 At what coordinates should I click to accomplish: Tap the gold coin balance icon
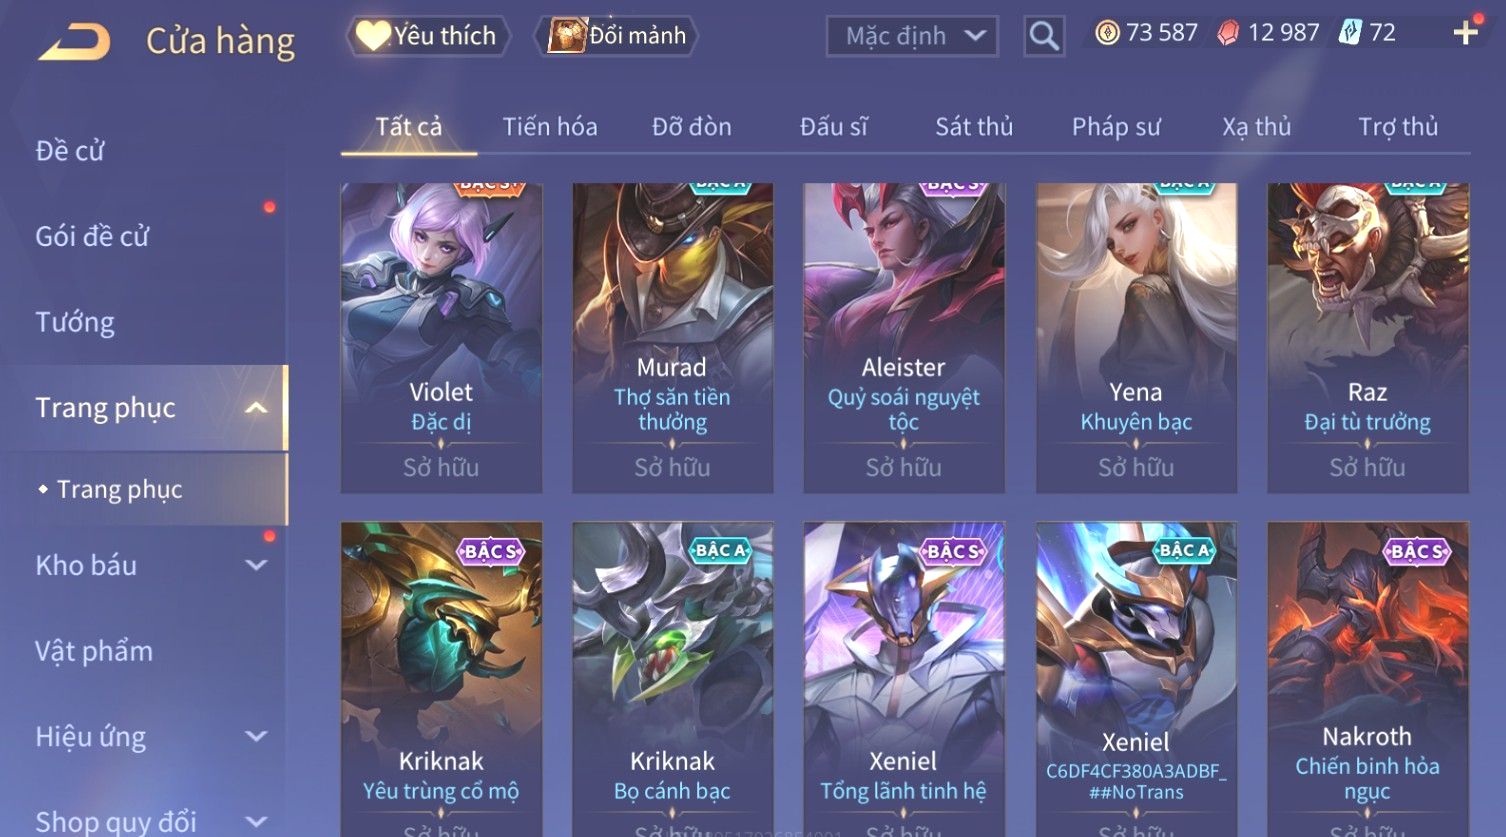pos(1107,33)
